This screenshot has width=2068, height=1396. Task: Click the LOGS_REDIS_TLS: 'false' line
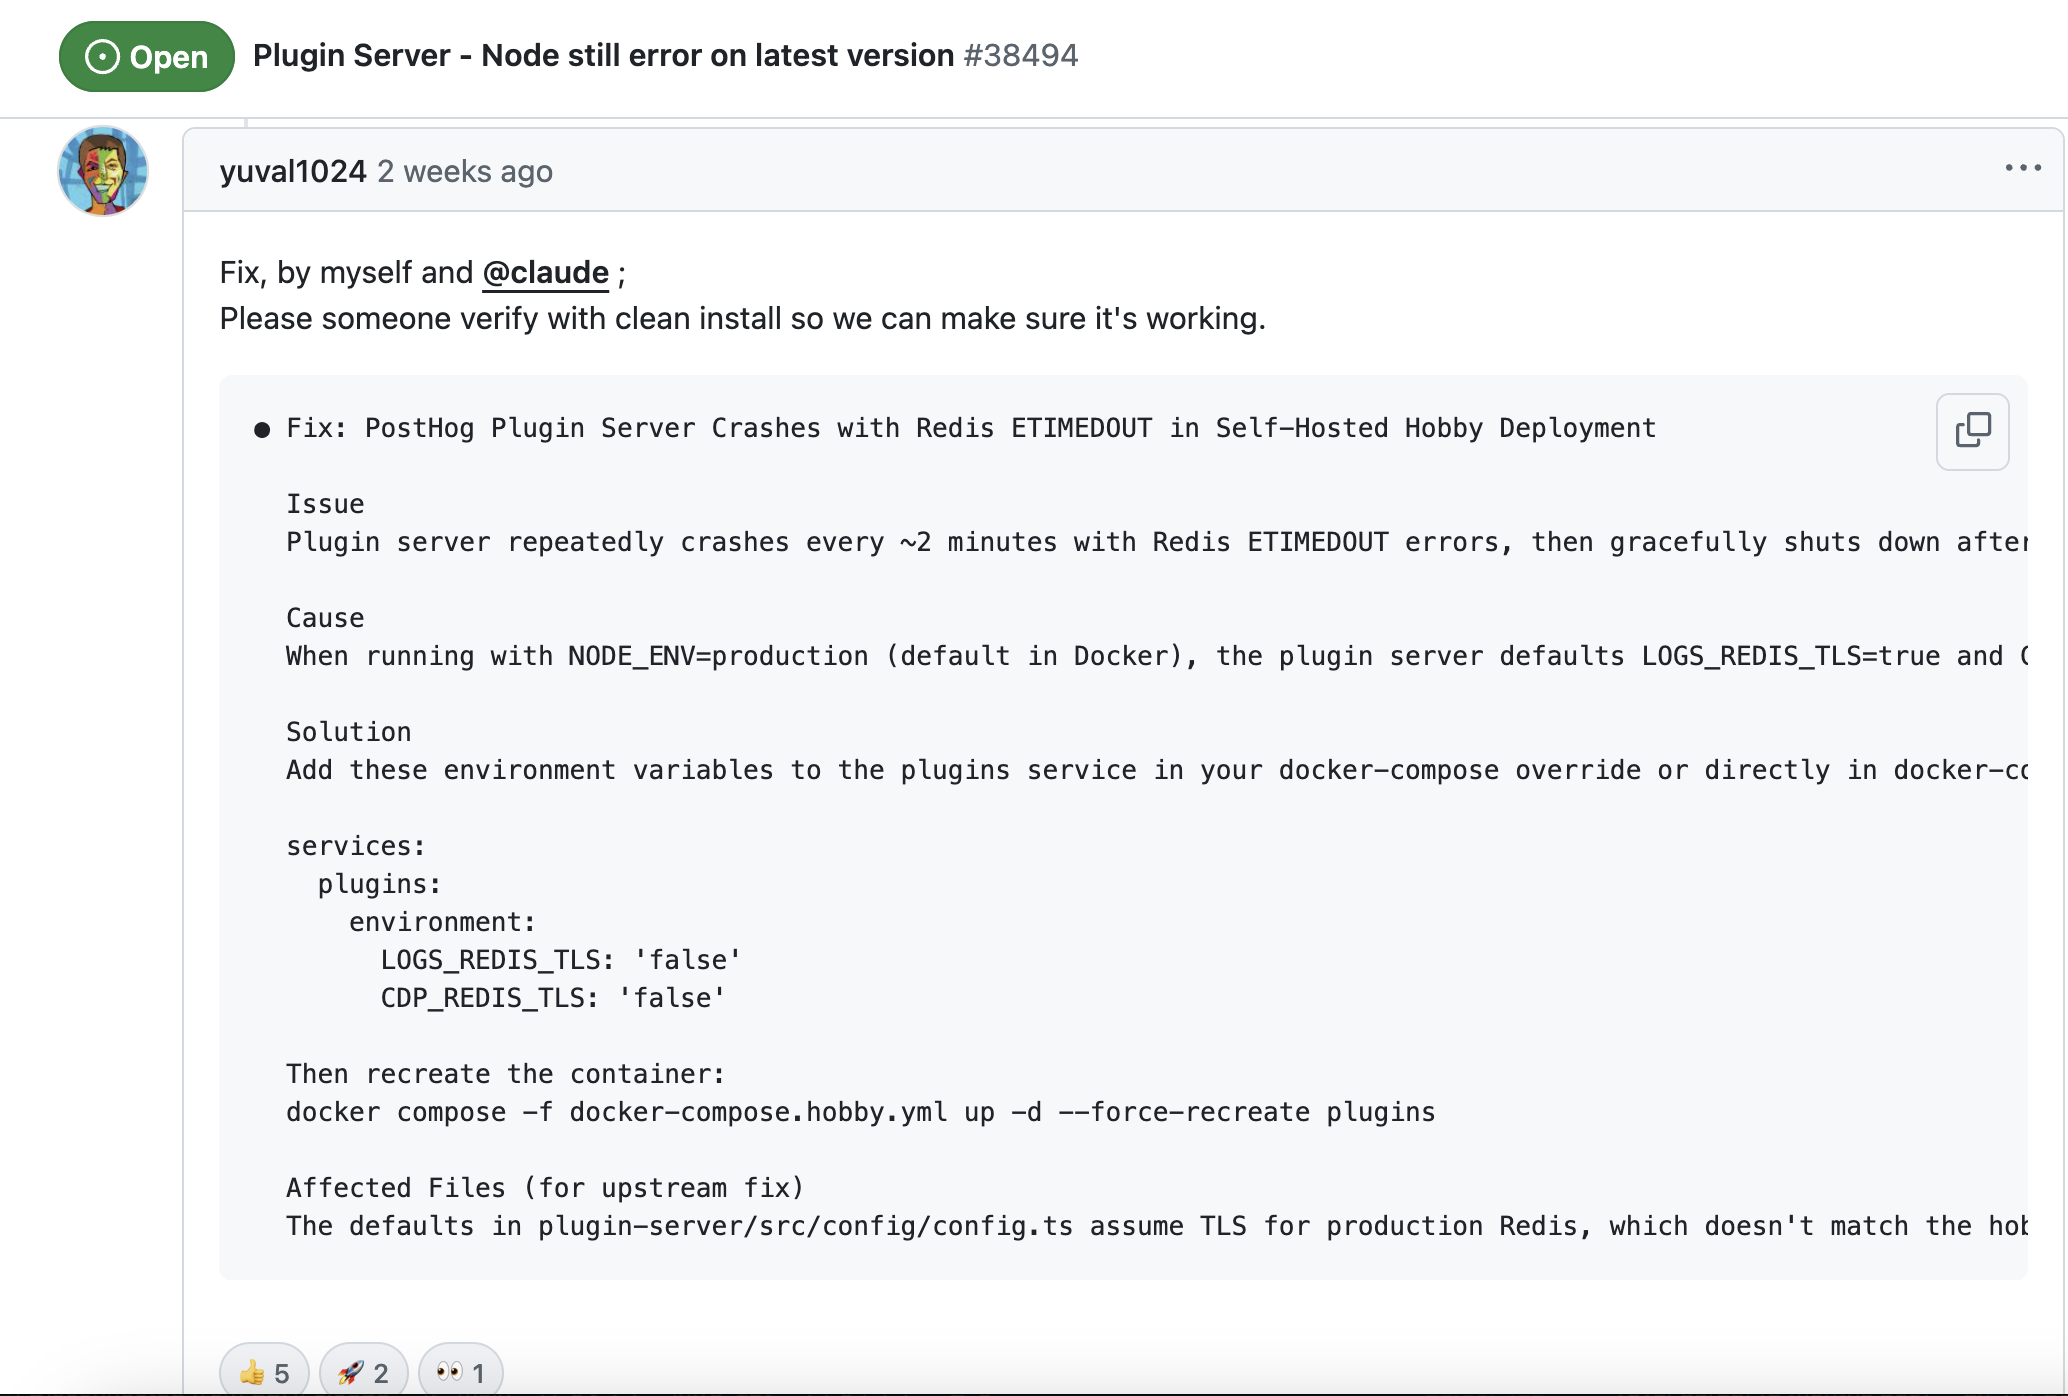point(560,960)
